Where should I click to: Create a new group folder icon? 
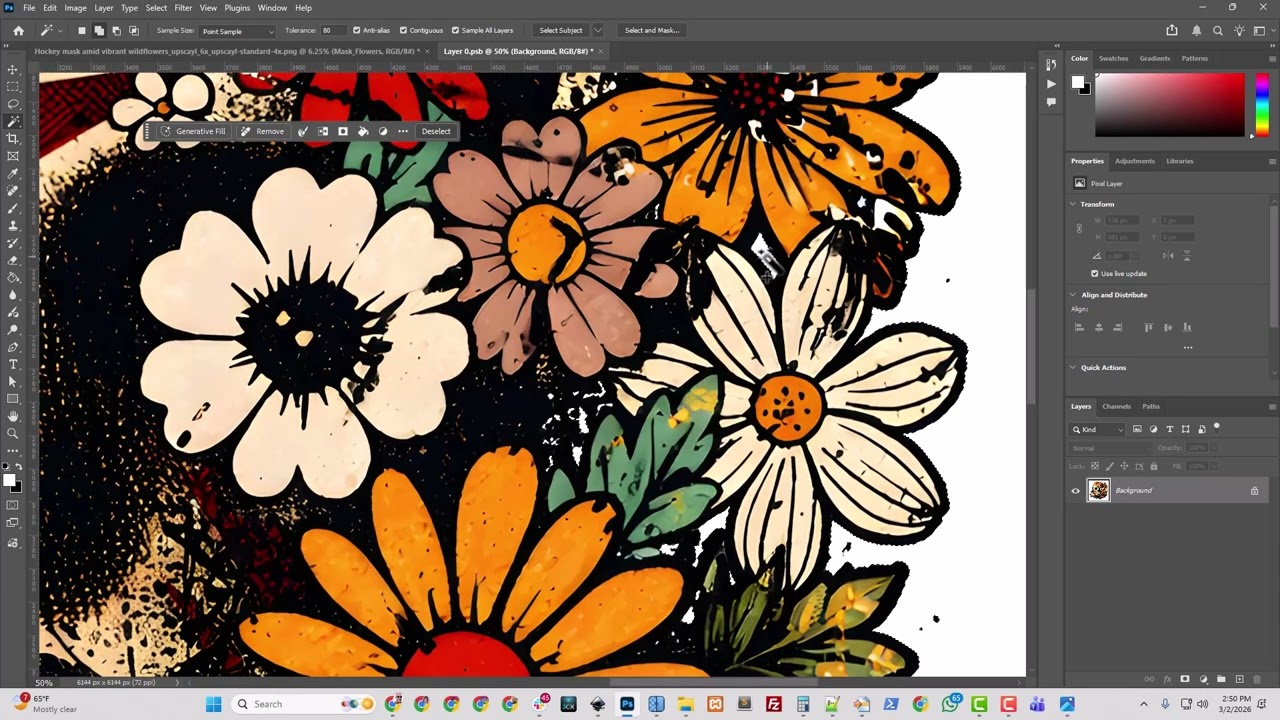pyautogui.click(x=1221, y=679)
